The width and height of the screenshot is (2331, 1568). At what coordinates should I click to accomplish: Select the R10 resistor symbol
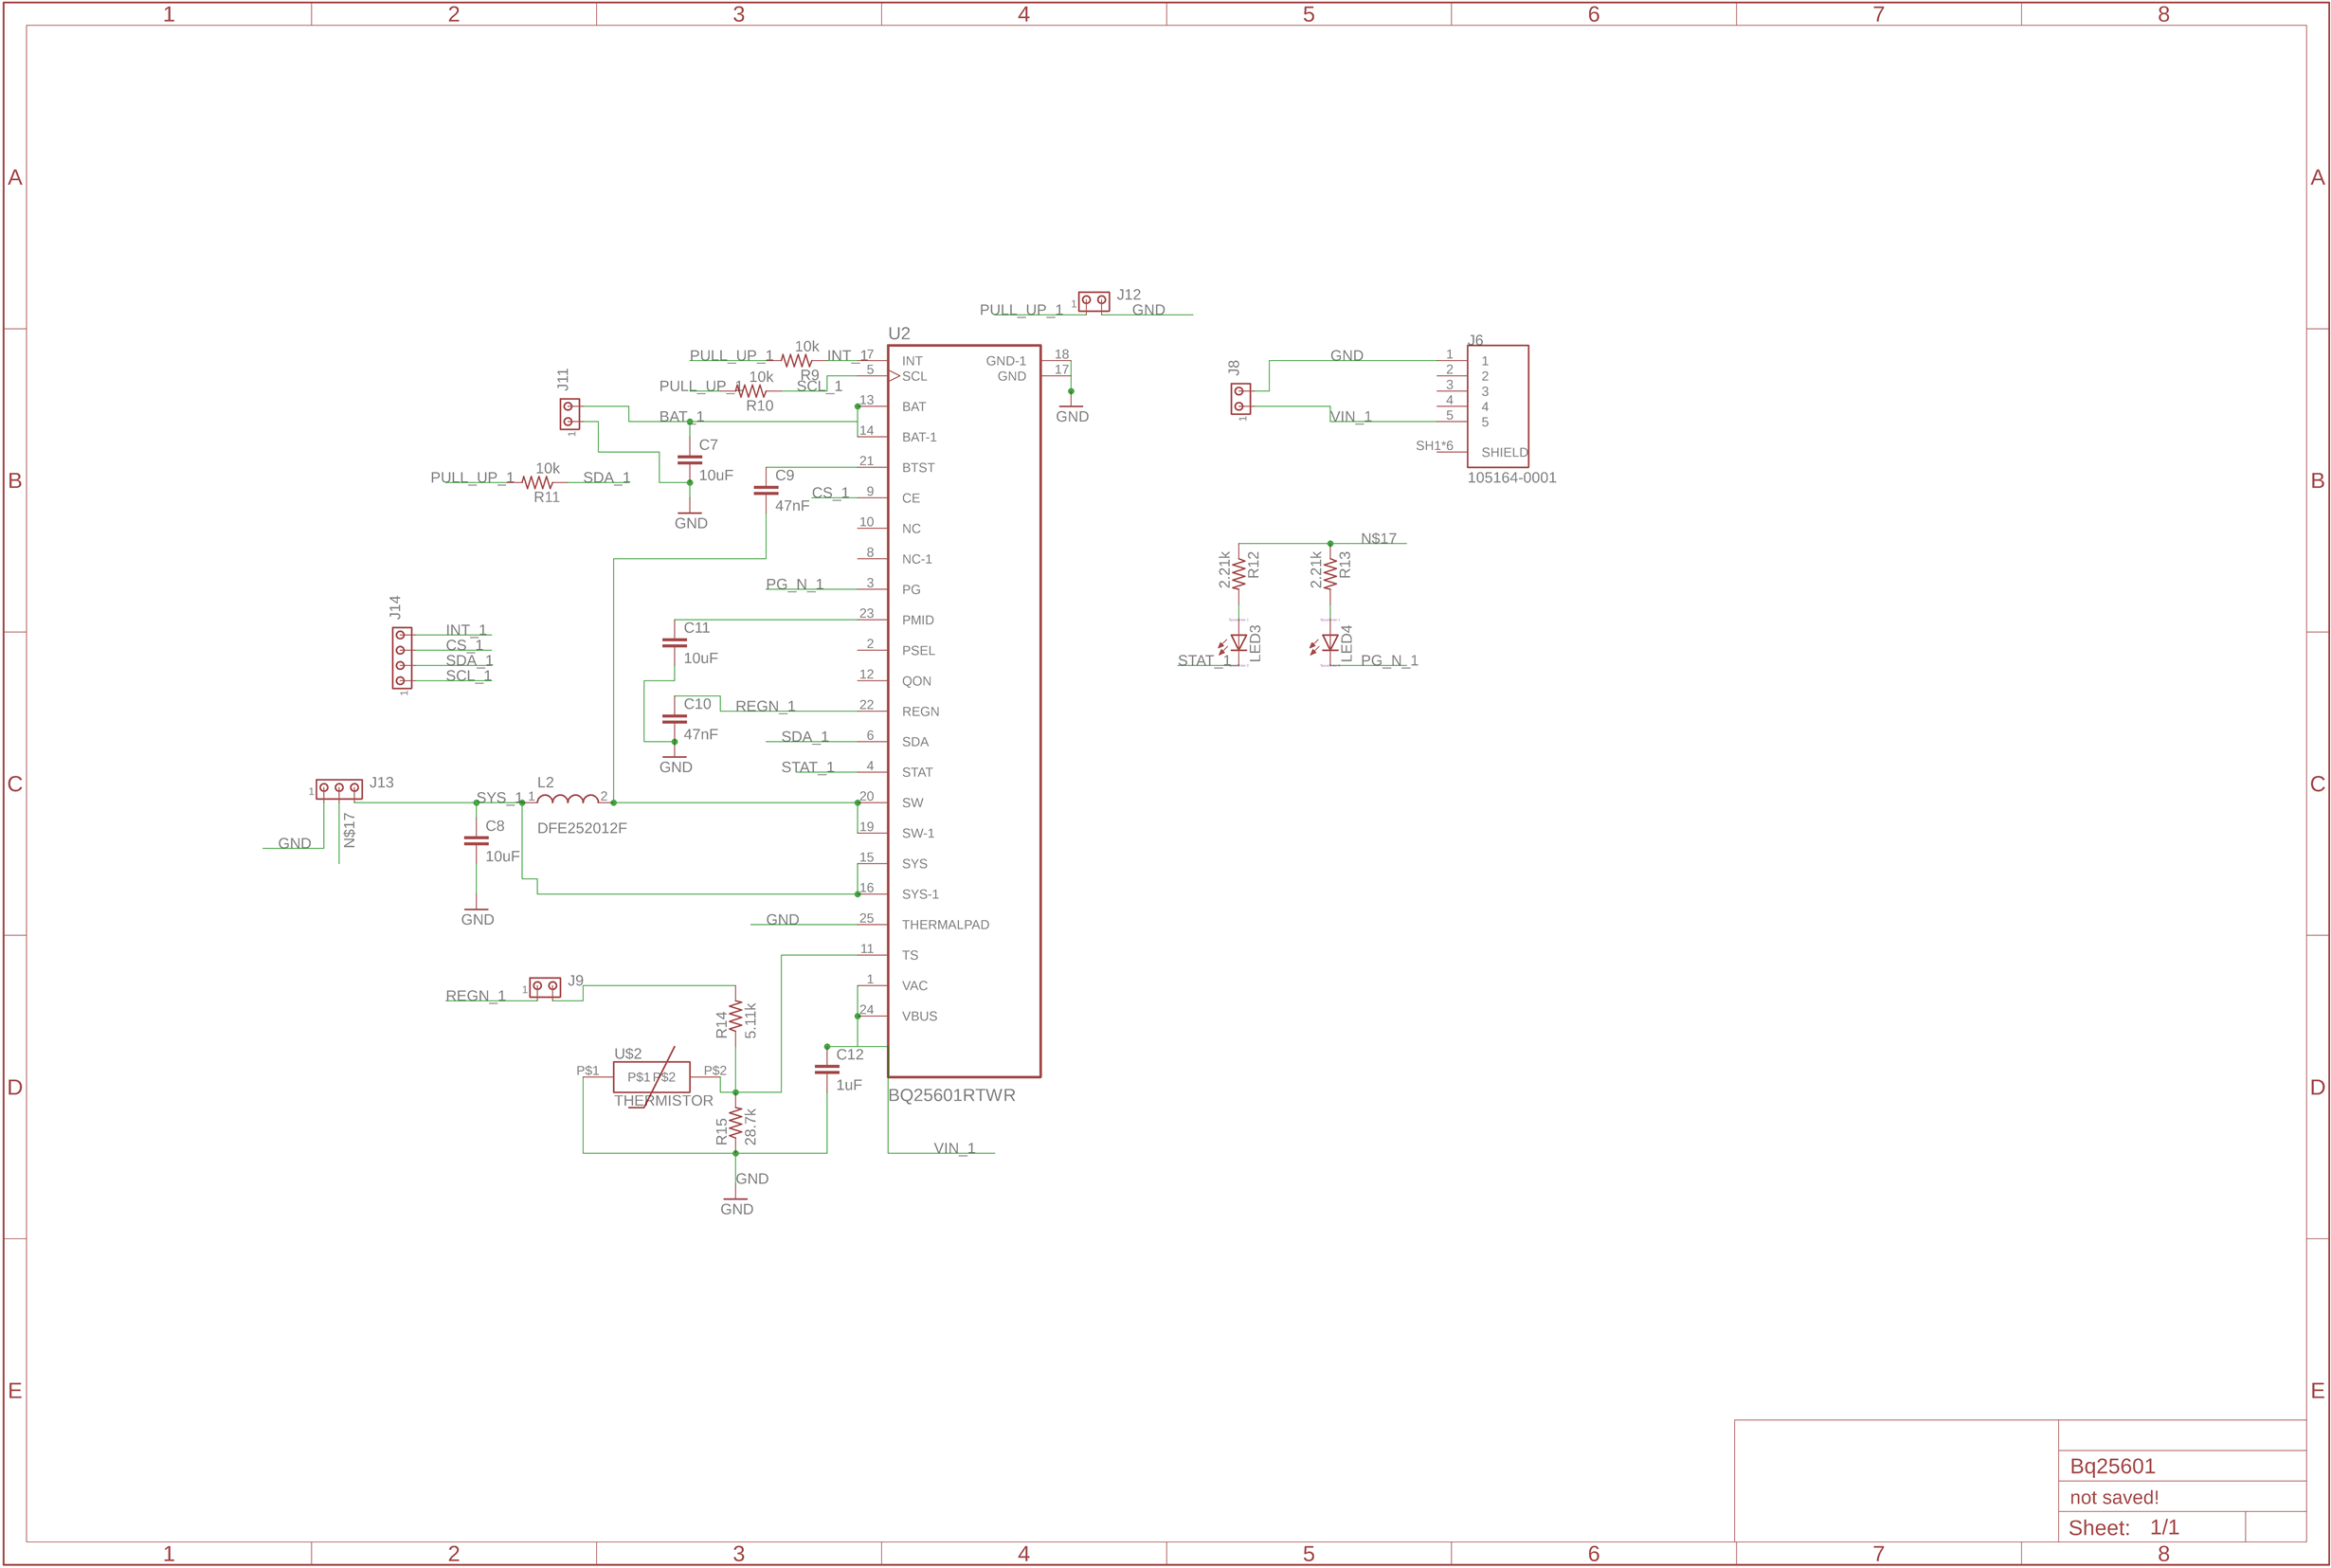coord(751,391)
